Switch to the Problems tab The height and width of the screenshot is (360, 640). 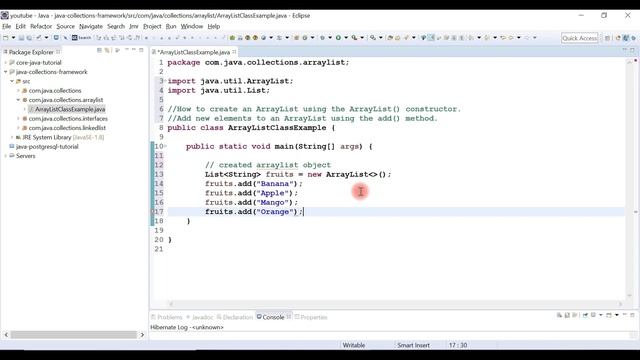[x=167, y=317]
